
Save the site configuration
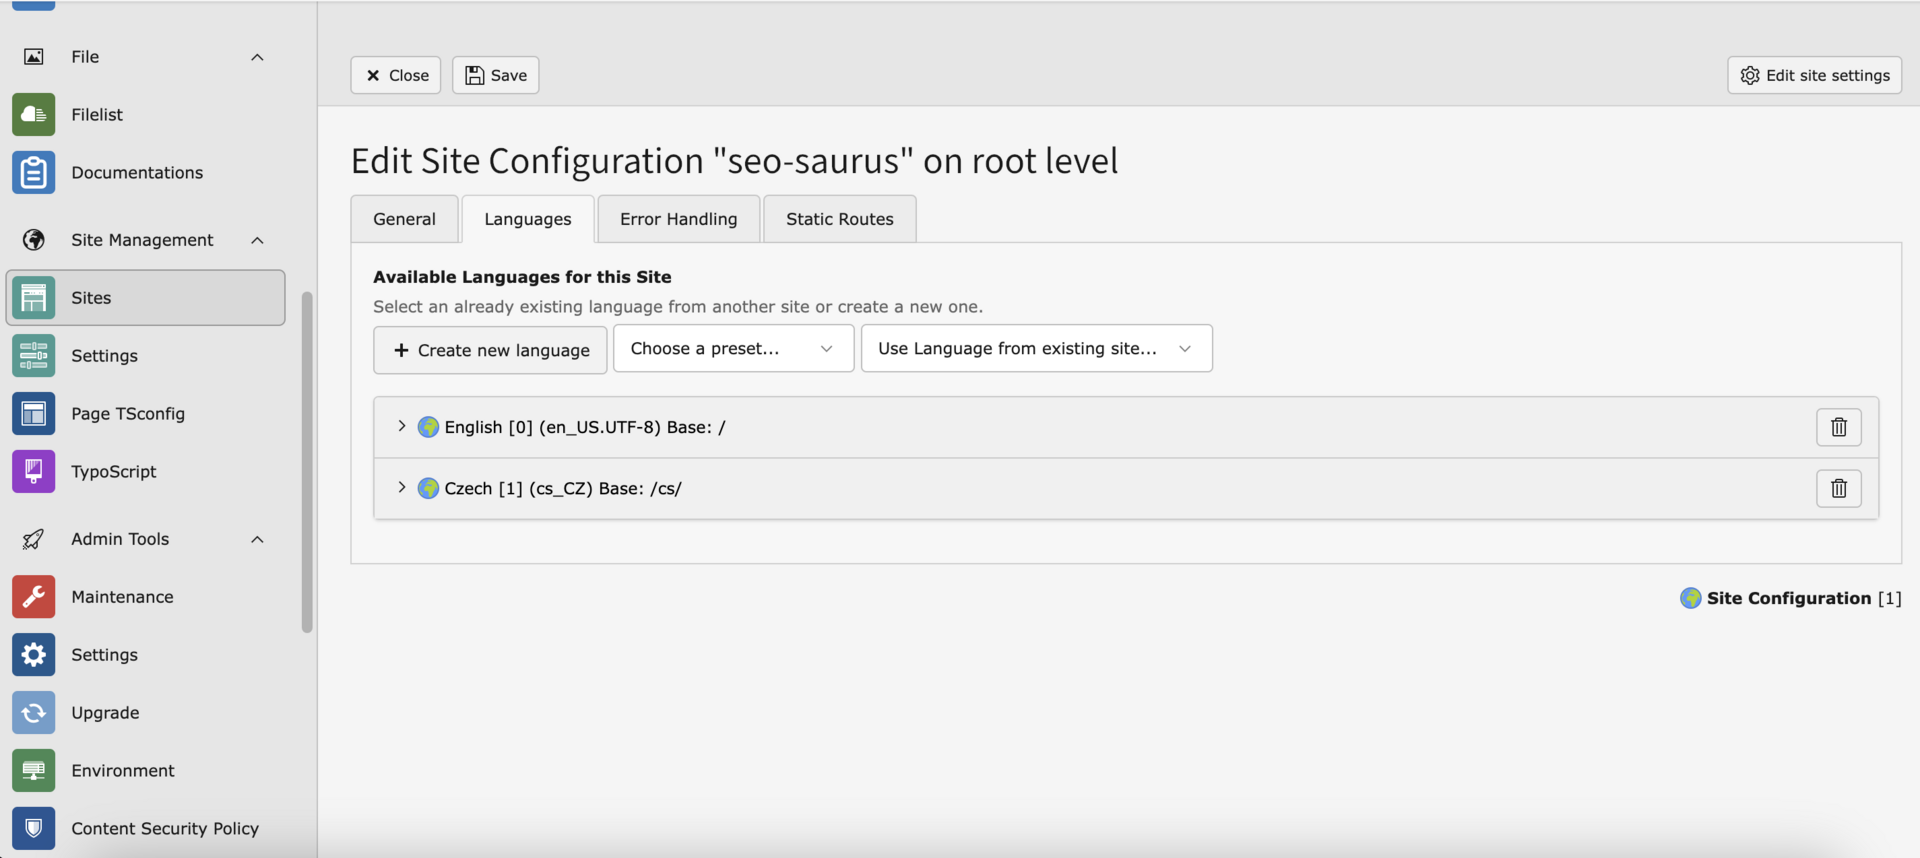(495, 75)
